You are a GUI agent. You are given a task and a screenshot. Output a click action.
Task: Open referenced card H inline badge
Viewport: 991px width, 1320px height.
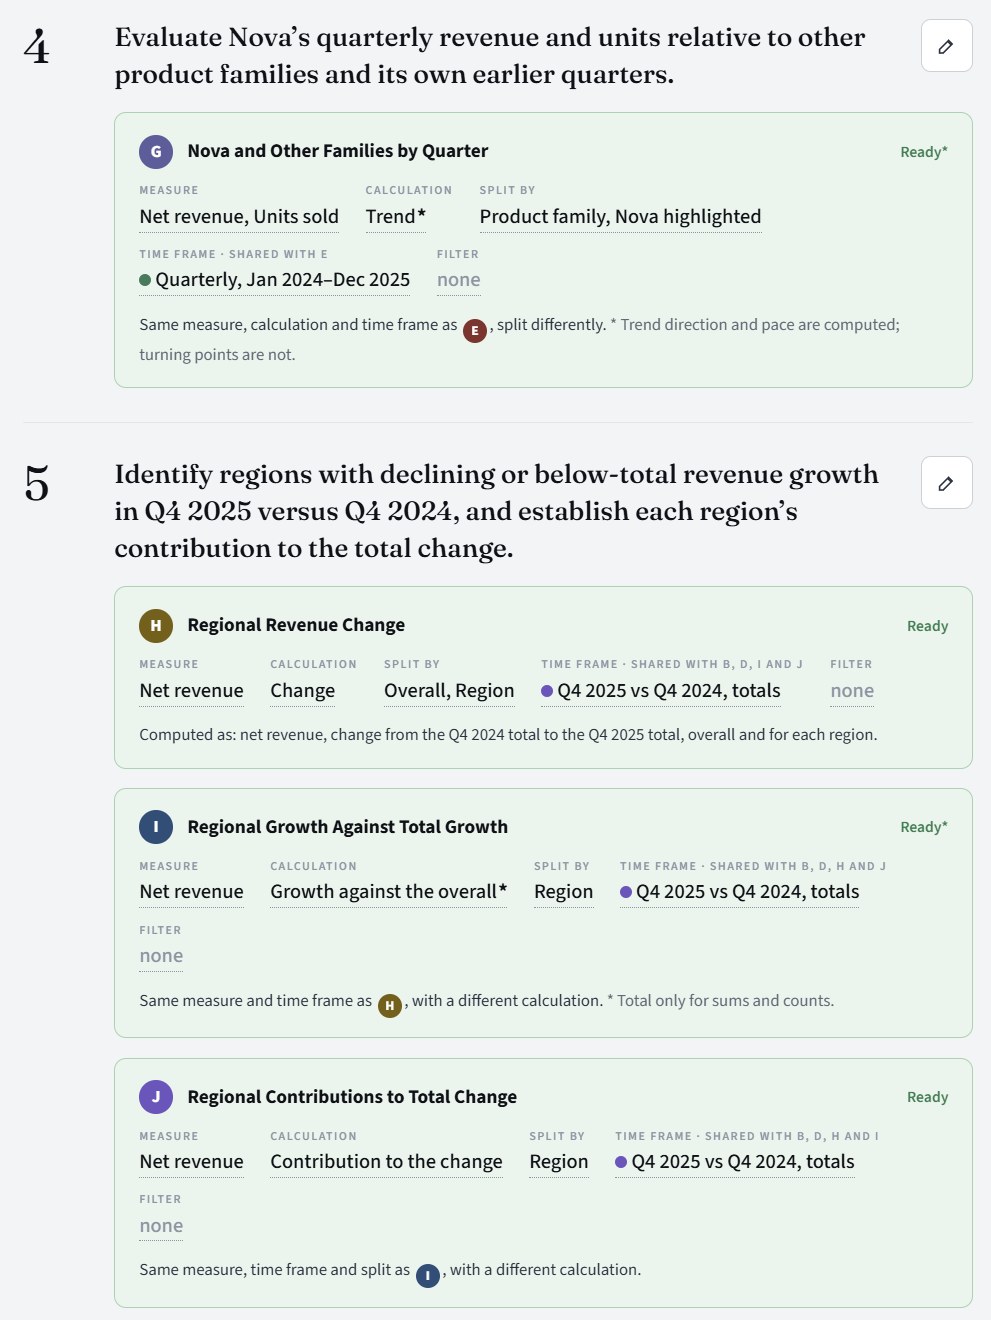(390, 1005)
